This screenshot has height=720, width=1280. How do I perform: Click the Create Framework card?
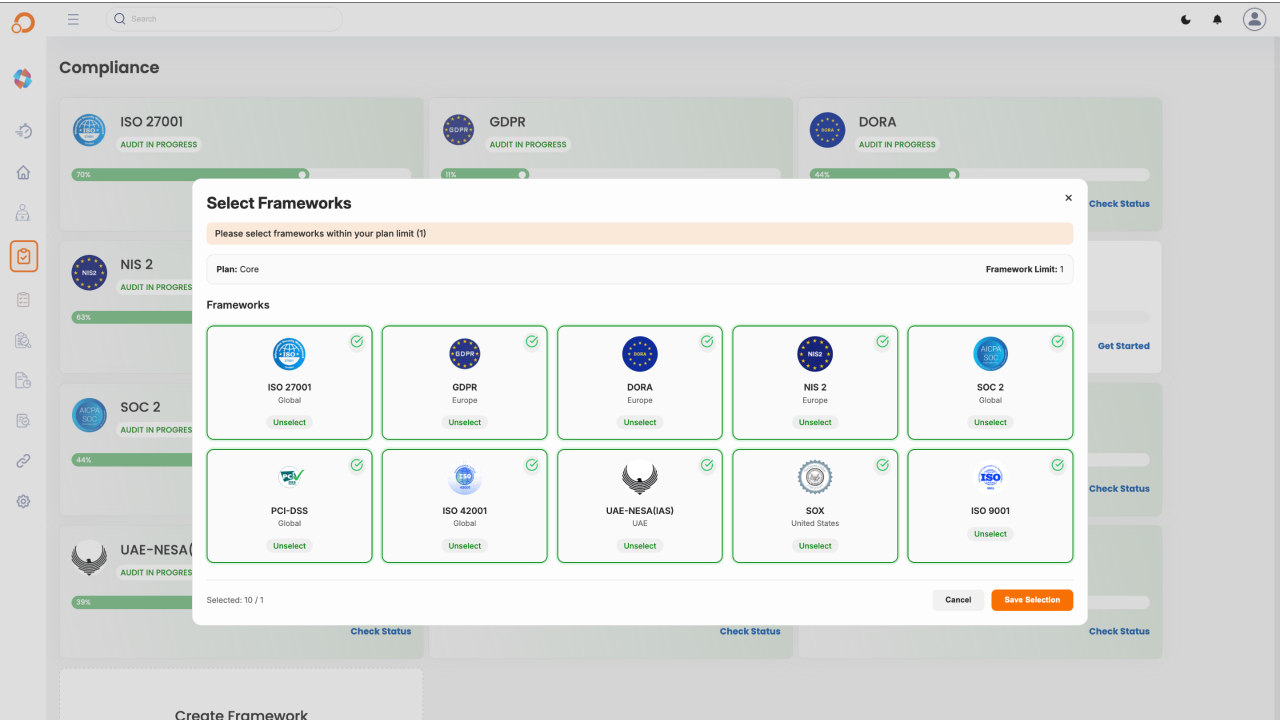coord(241,695)
